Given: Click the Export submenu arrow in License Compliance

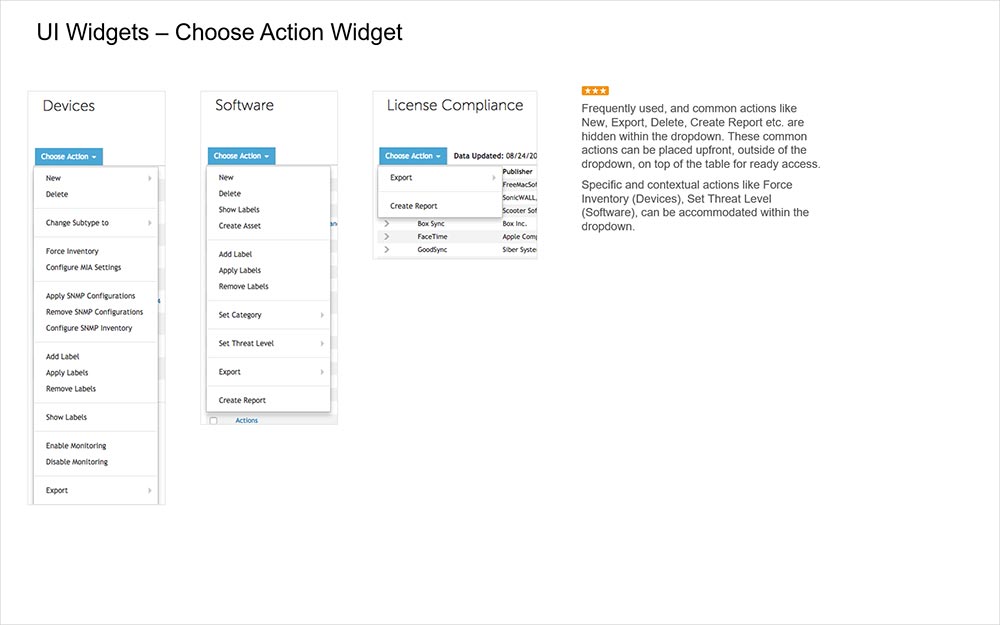Looking at the screenshot, I should tap(494, 178).
